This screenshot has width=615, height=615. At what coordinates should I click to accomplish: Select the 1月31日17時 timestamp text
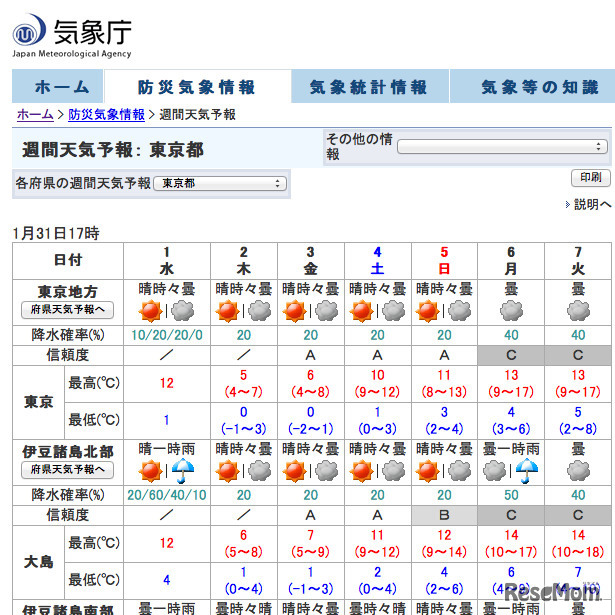pyautogui.click(x=56, y=233)
